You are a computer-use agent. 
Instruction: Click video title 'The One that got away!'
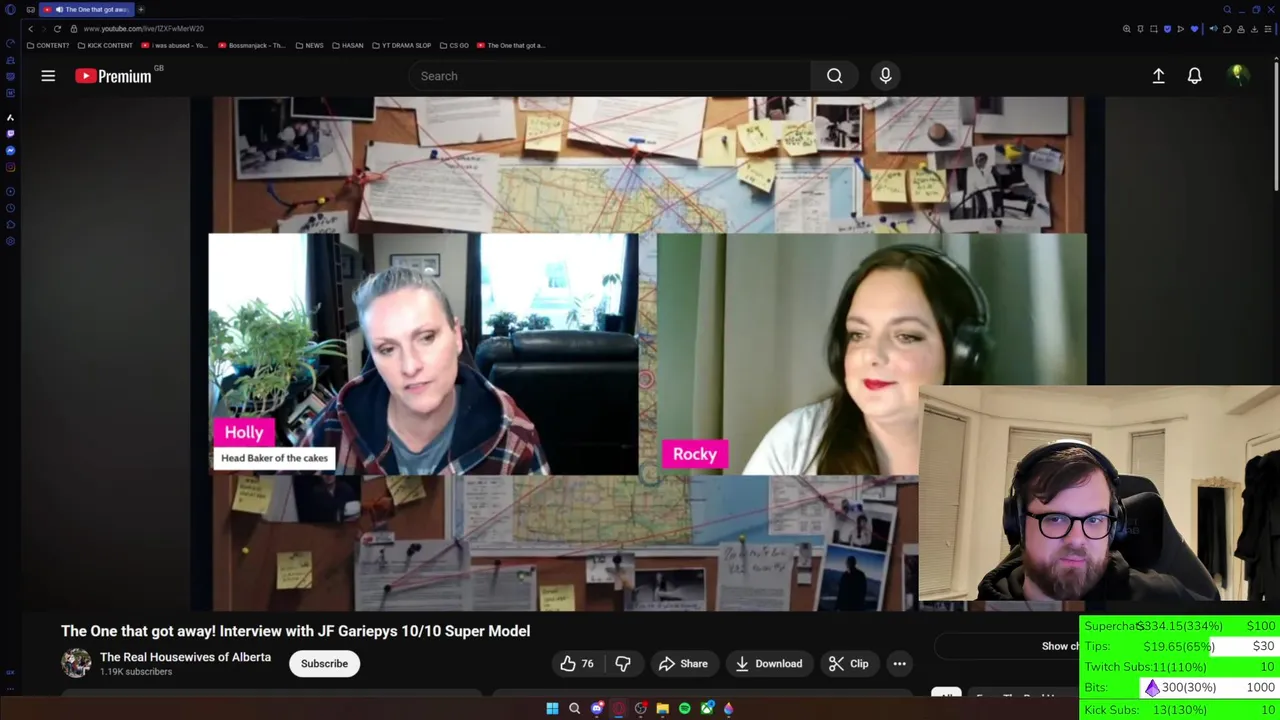(x=295, y=631)
